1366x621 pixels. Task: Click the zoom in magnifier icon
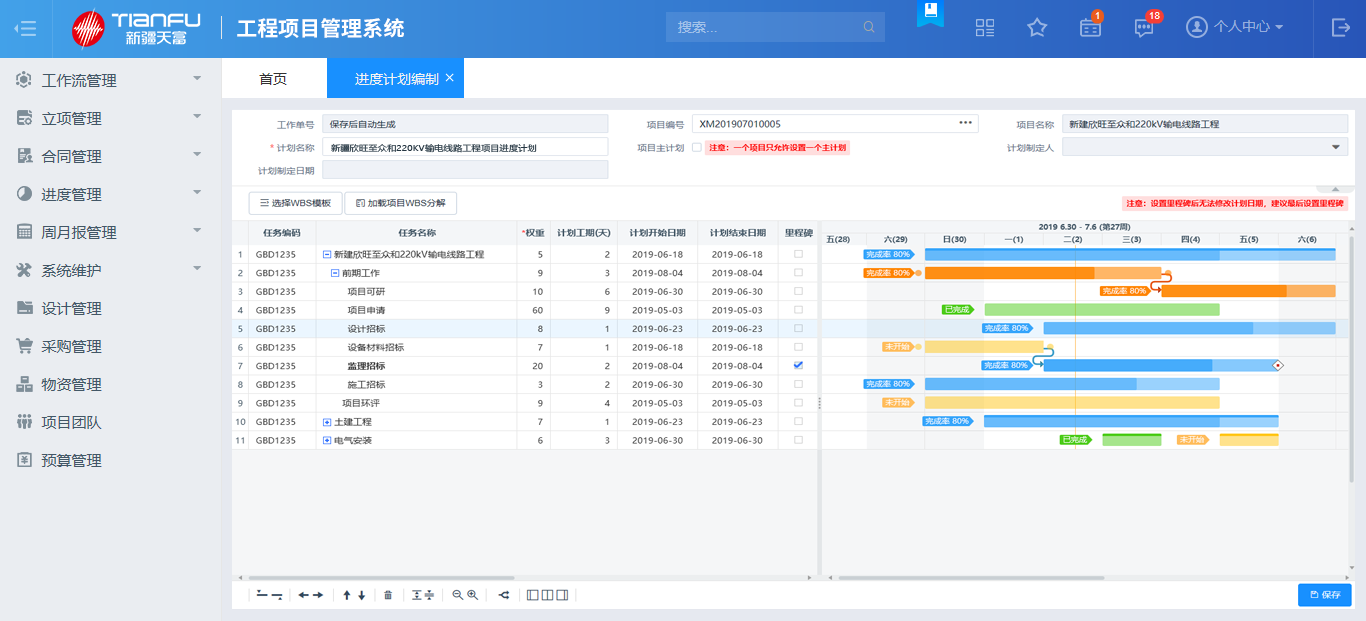pos(473,595)
